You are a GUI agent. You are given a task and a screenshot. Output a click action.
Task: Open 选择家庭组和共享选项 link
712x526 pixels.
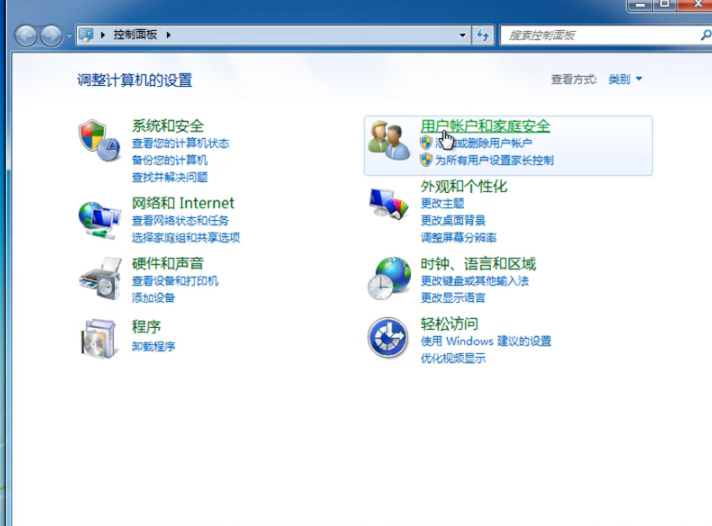click(186, 238)
